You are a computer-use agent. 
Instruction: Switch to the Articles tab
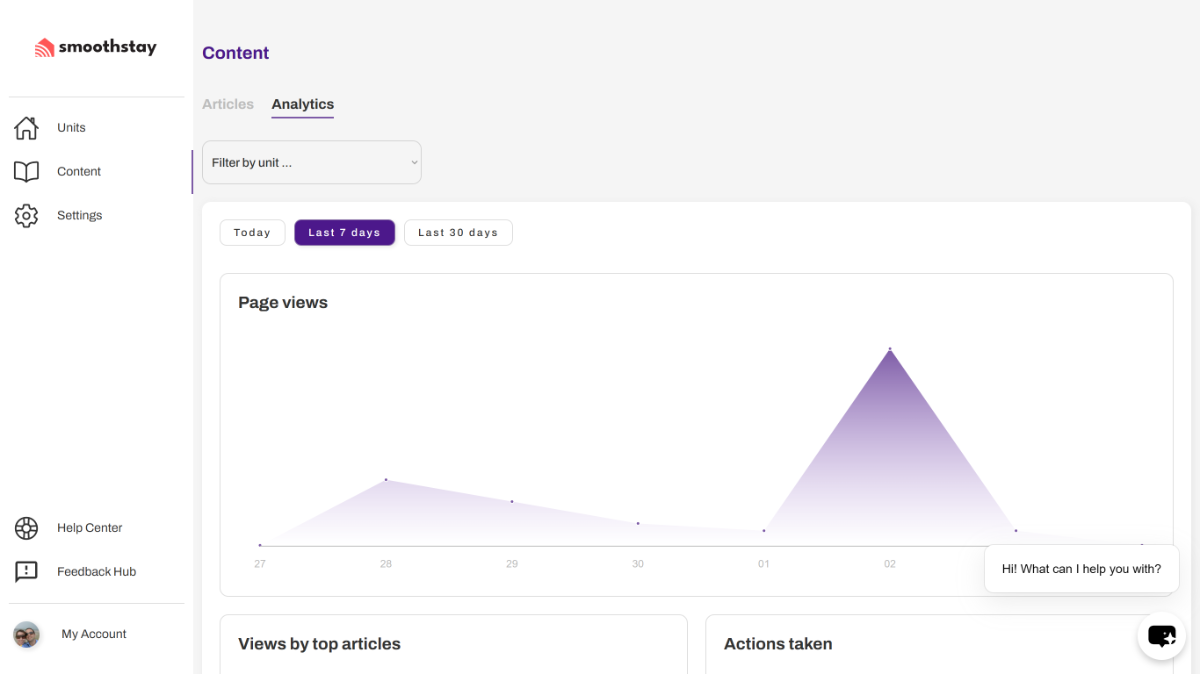click(x=228, y=104)
